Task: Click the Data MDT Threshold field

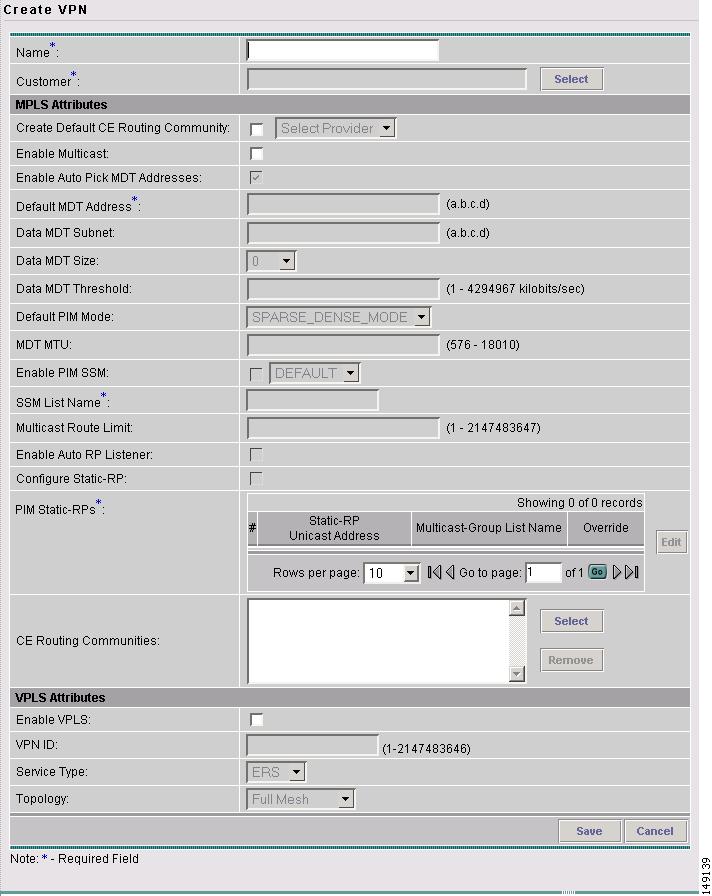Action: tap(343, 289)
